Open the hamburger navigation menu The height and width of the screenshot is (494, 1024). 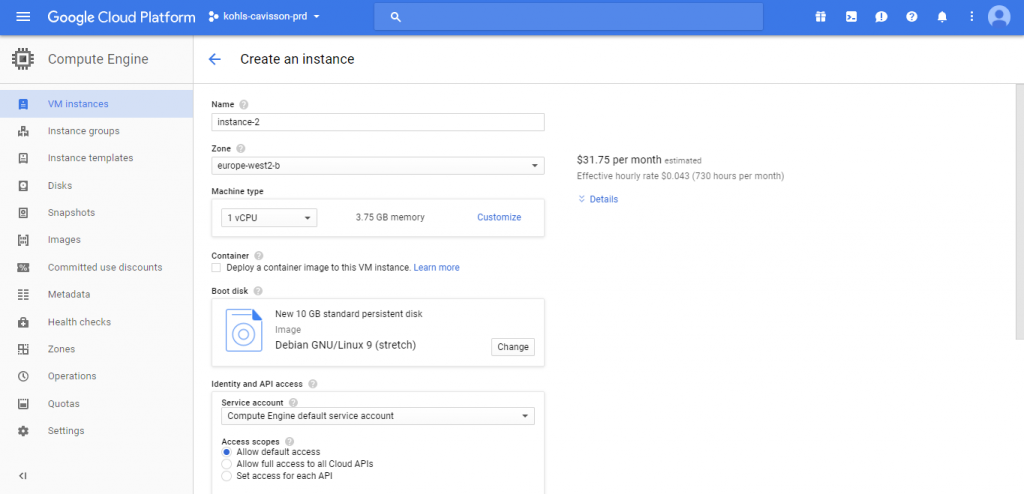coord(24,17)
